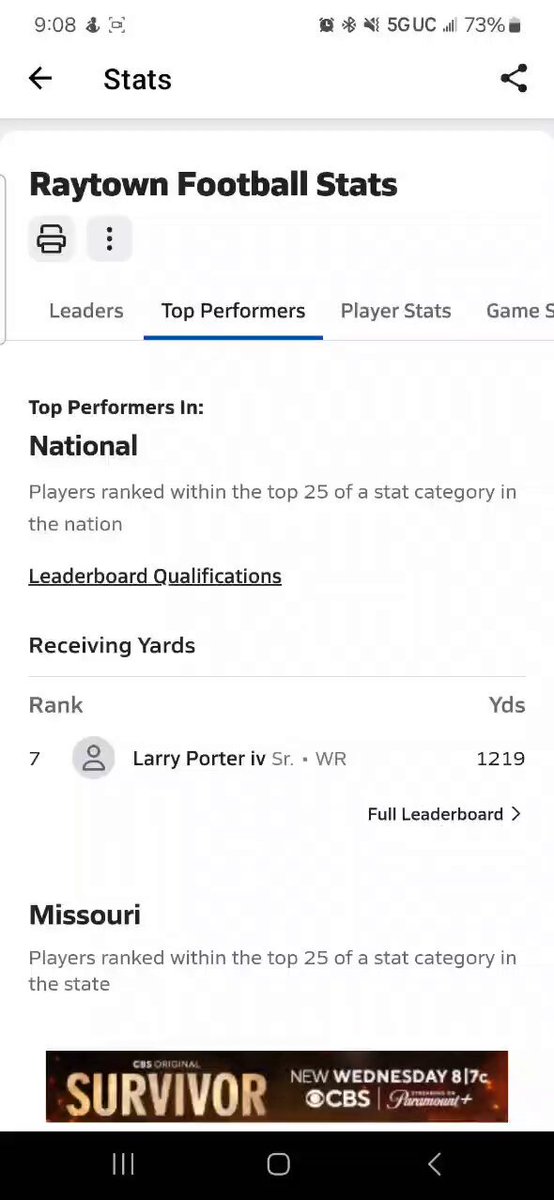
Task: Tap the Yds column header
Action: [507, 705]
